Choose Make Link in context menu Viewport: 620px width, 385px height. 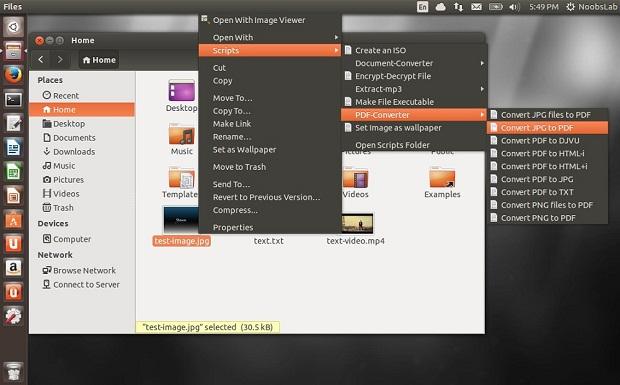point(270,124)
